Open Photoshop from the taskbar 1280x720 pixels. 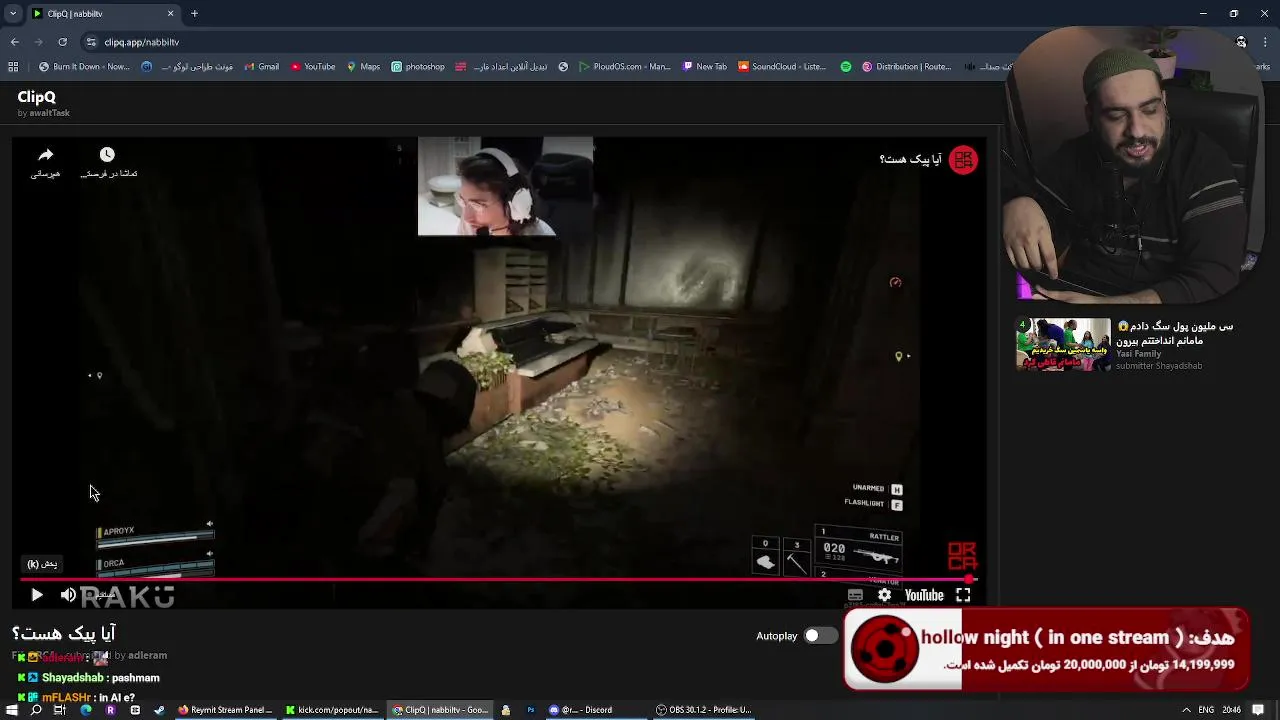[x=531, y=710]
